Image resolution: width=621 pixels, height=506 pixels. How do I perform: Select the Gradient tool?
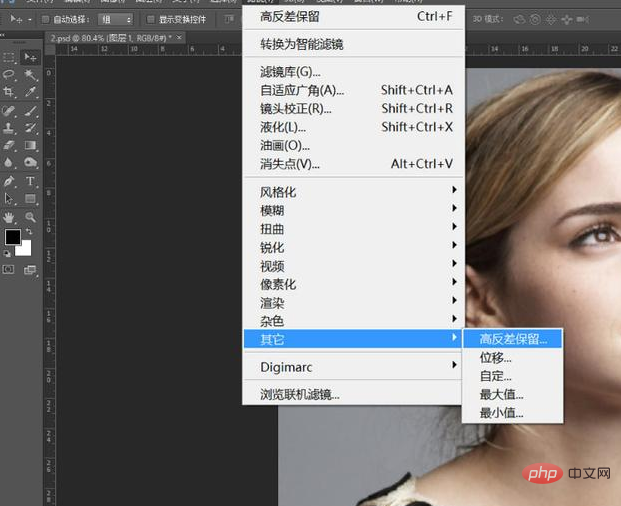(x=30, y=145)
